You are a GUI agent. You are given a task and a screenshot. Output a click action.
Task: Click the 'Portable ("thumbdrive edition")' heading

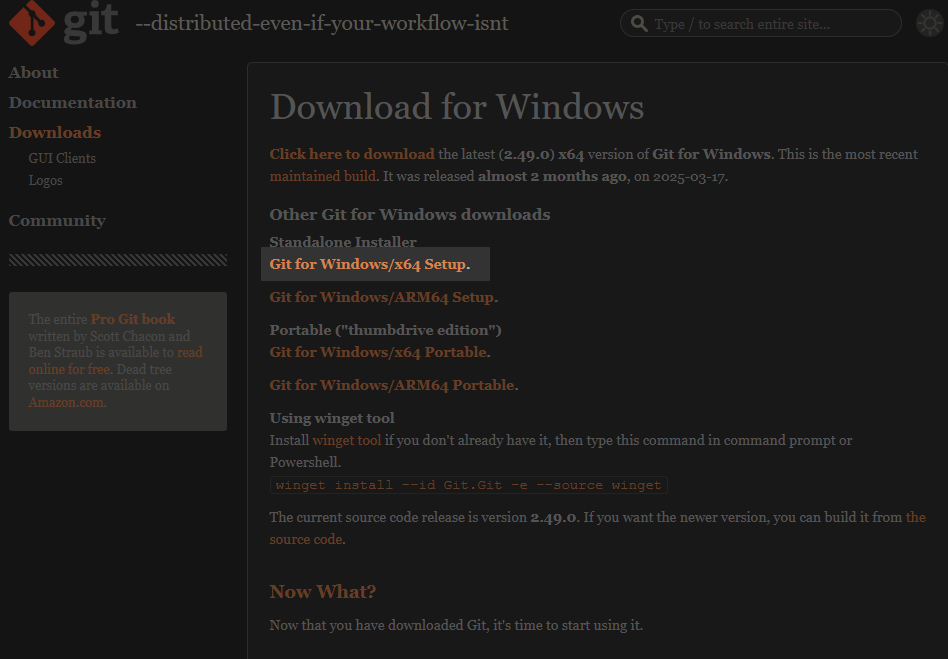(386, 330)
